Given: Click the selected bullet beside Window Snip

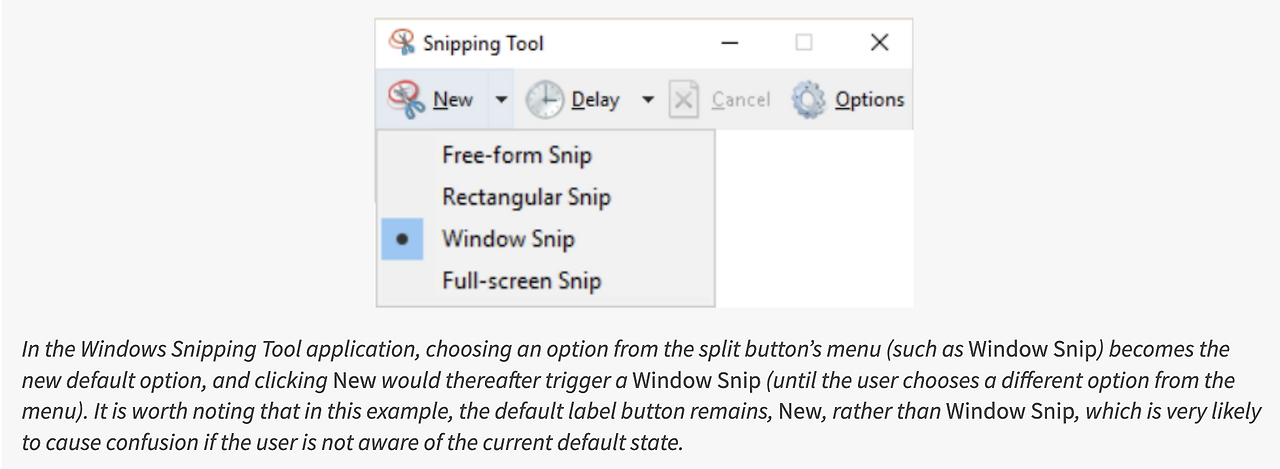Looking at the screenshot, I should point(402,239).
